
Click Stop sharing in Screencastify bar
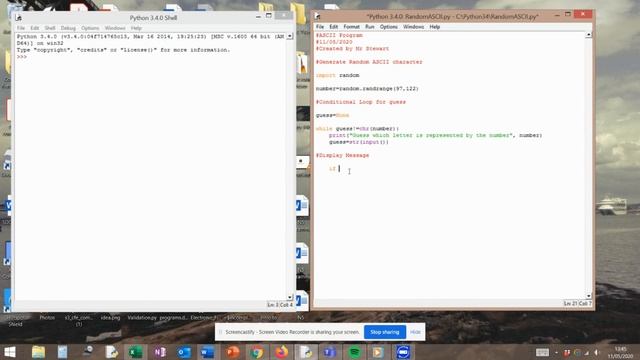point(384,332)
